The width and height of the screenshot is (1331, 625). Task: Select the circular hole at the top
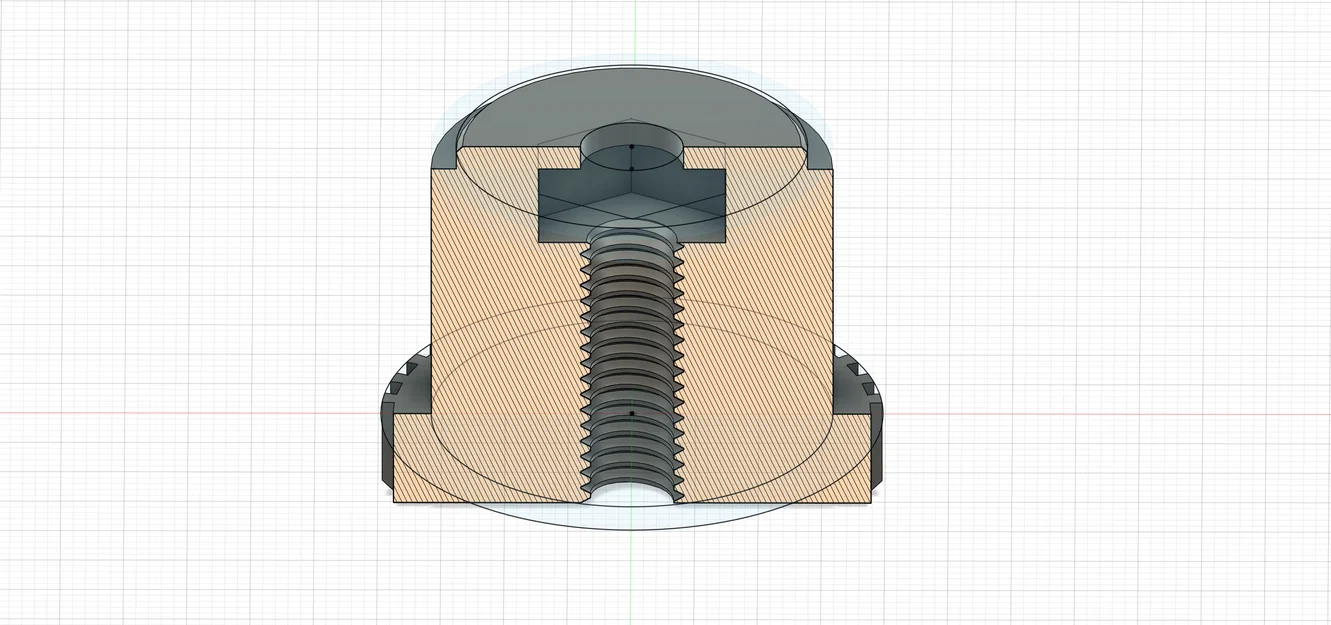coord(631,146)
